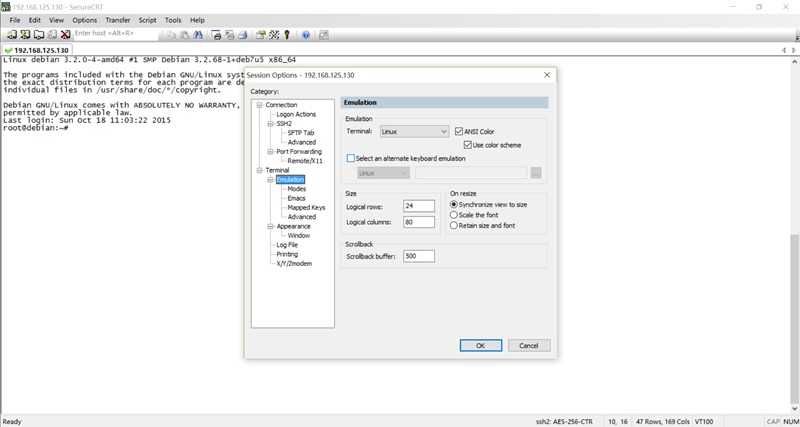Screen dimensions: 800x427
Task: Select Mapped Keys in the tree
Action: click(x=306, y=208)
